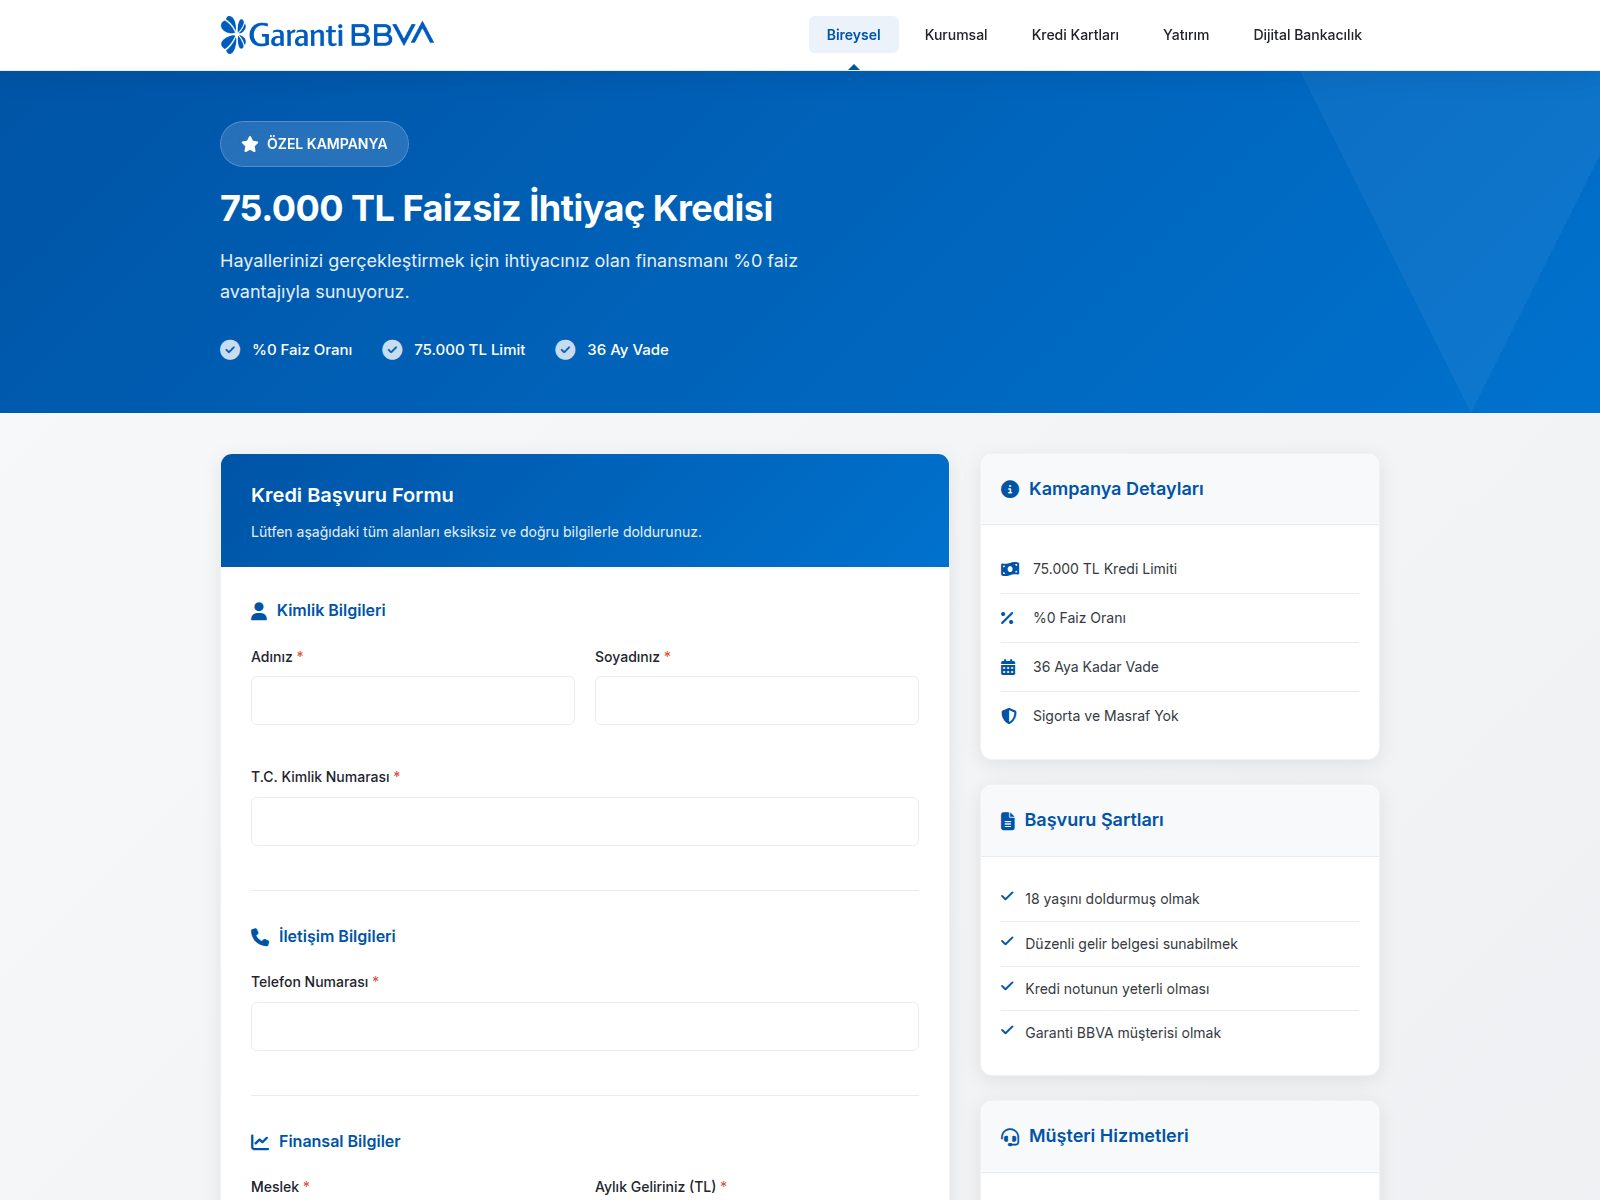The image size is (1600, 1200).
Task: Click the check icon beside %0 Faiz Oranı
Action: 230,350
